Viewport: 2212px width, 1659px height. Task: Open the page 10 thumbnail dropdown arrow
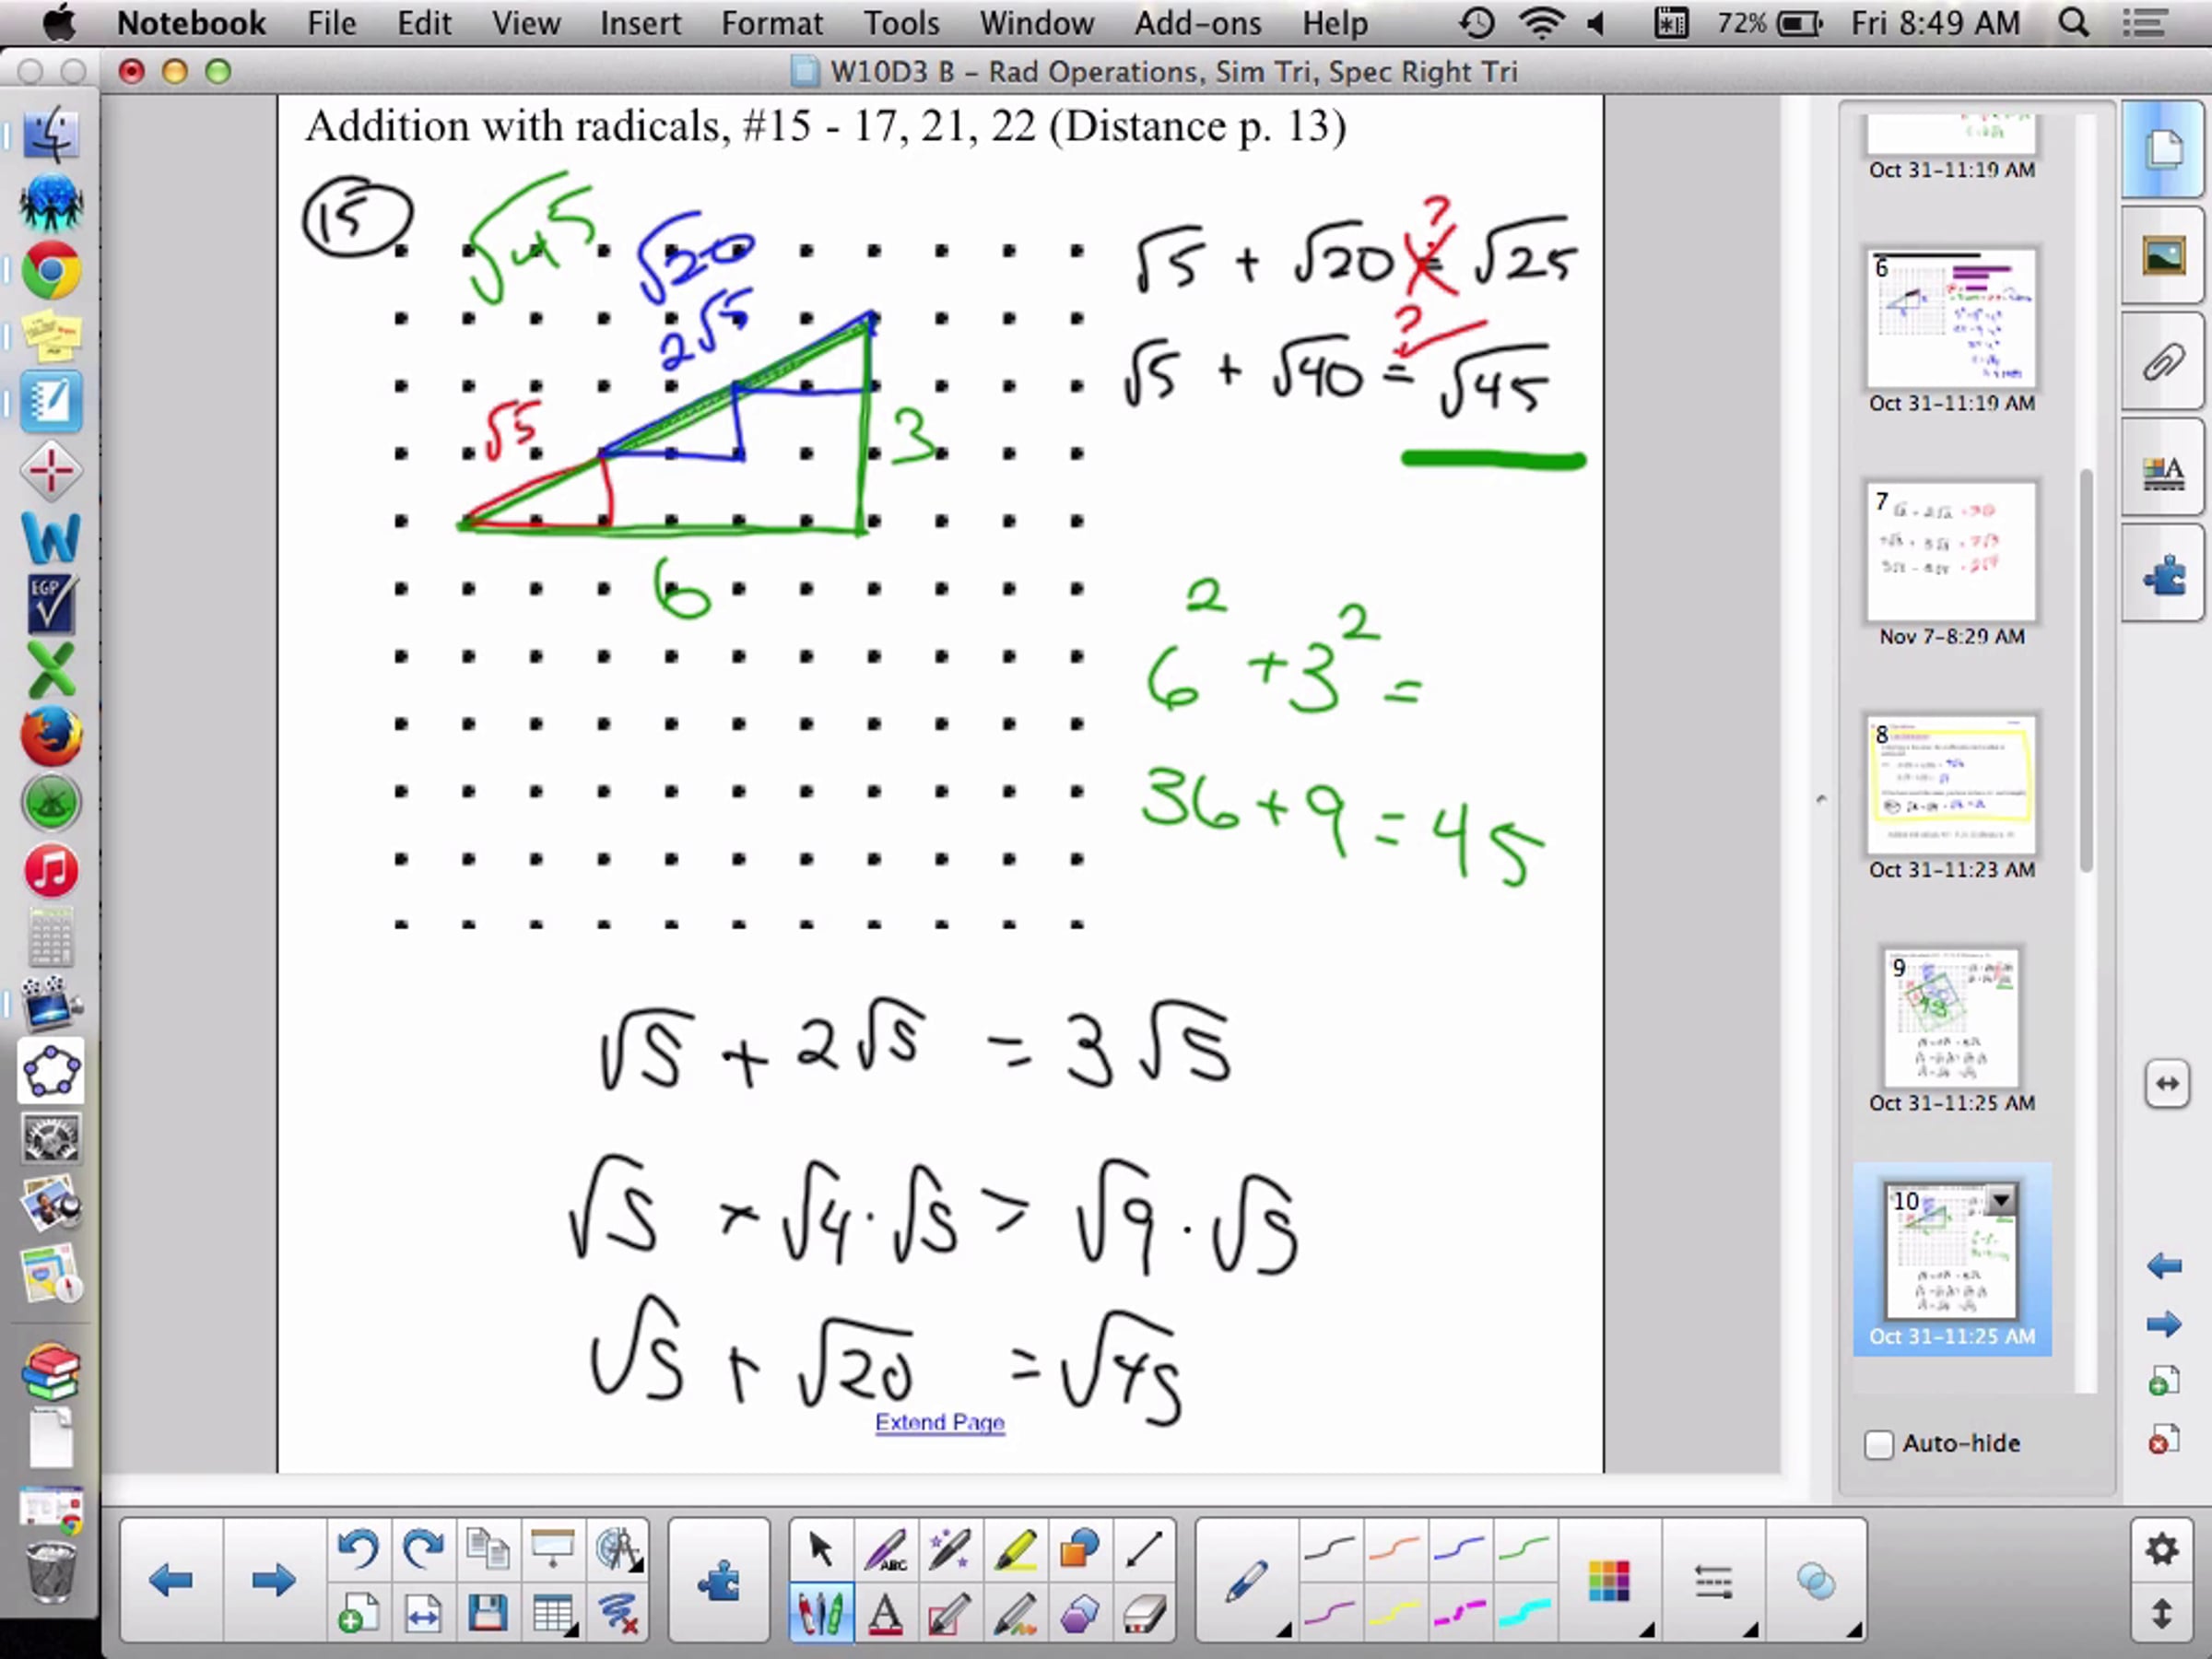(2001, 1199)
